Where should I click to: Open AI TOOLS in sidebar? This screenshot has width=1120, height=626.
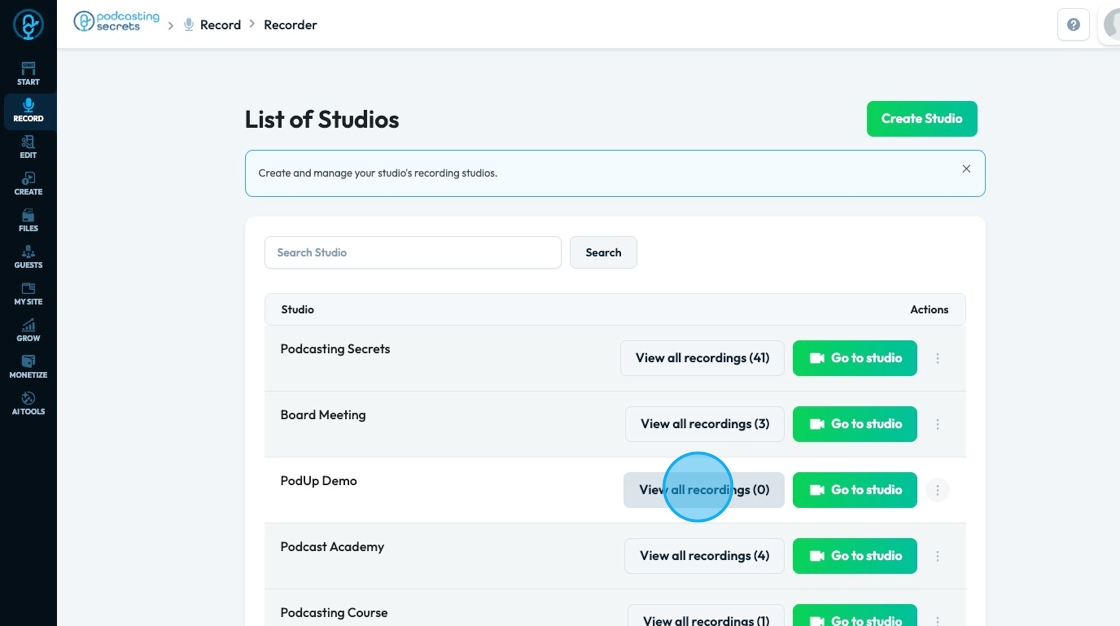point(28,403)
